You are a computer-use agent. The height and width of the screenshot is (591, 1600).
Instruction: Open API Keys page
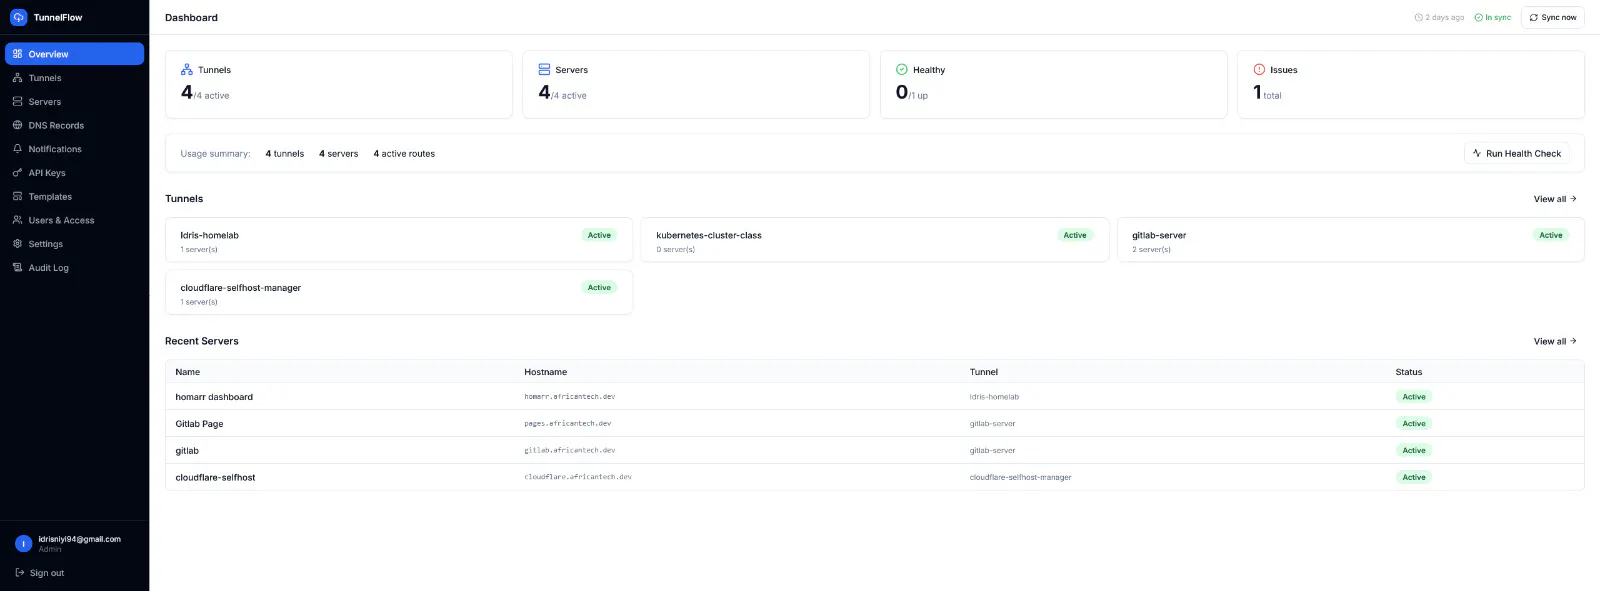[74, 173]
